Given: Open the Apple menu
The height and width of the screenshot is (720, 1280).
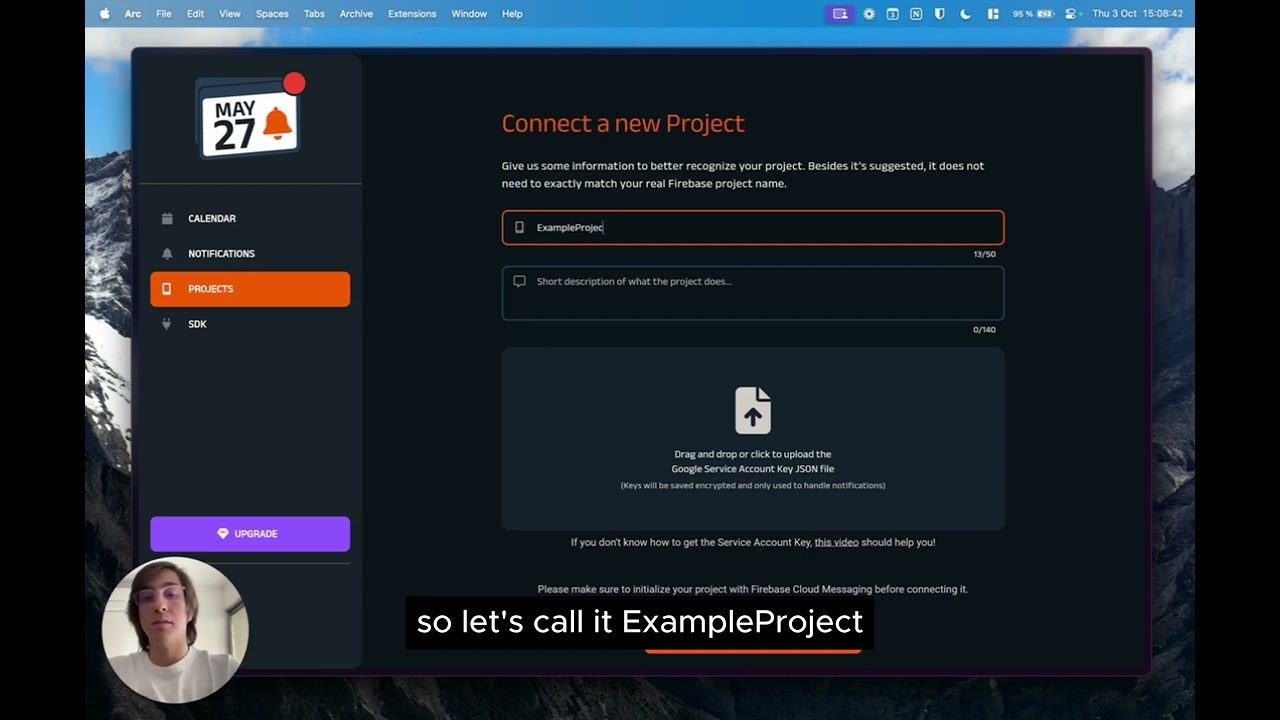Looking at the screenshot, I should point(105,14).
